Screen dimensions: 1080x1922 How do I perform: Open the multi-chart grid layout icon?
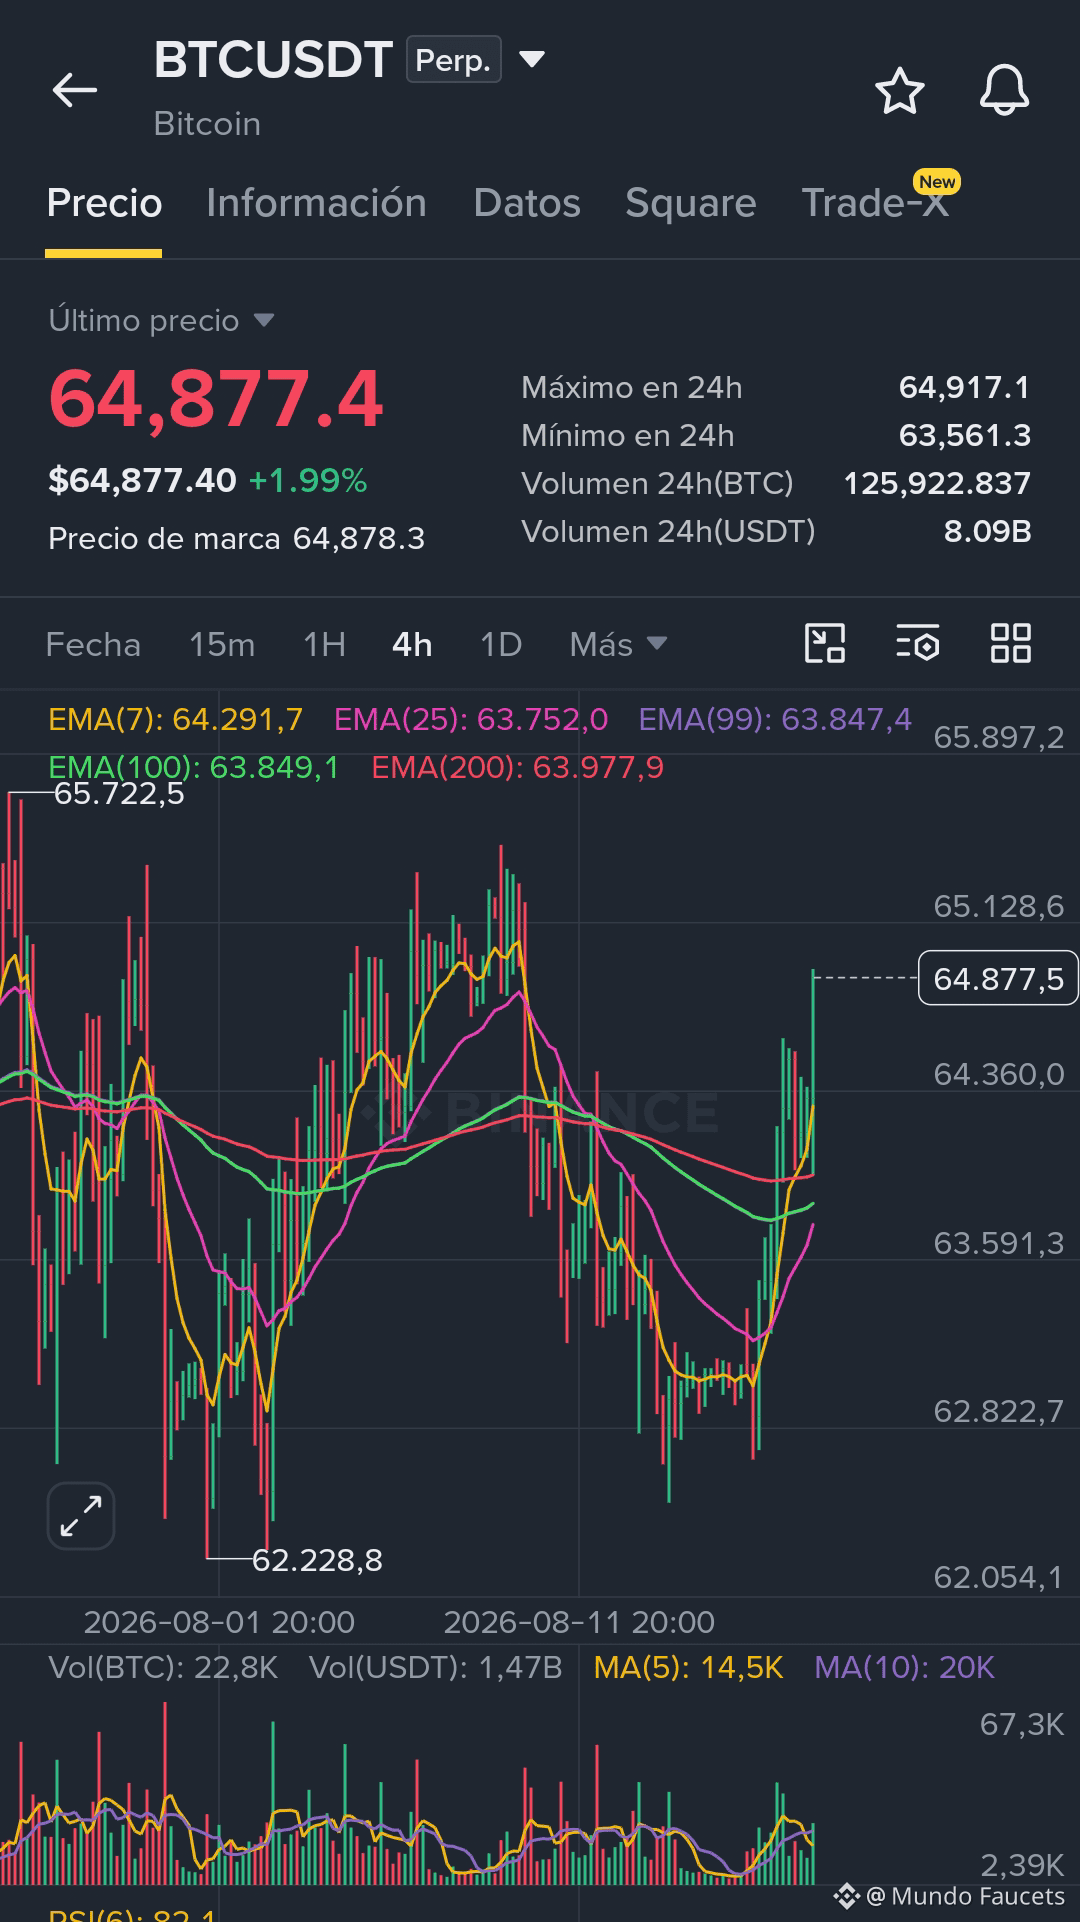(x=1010, y=643)
